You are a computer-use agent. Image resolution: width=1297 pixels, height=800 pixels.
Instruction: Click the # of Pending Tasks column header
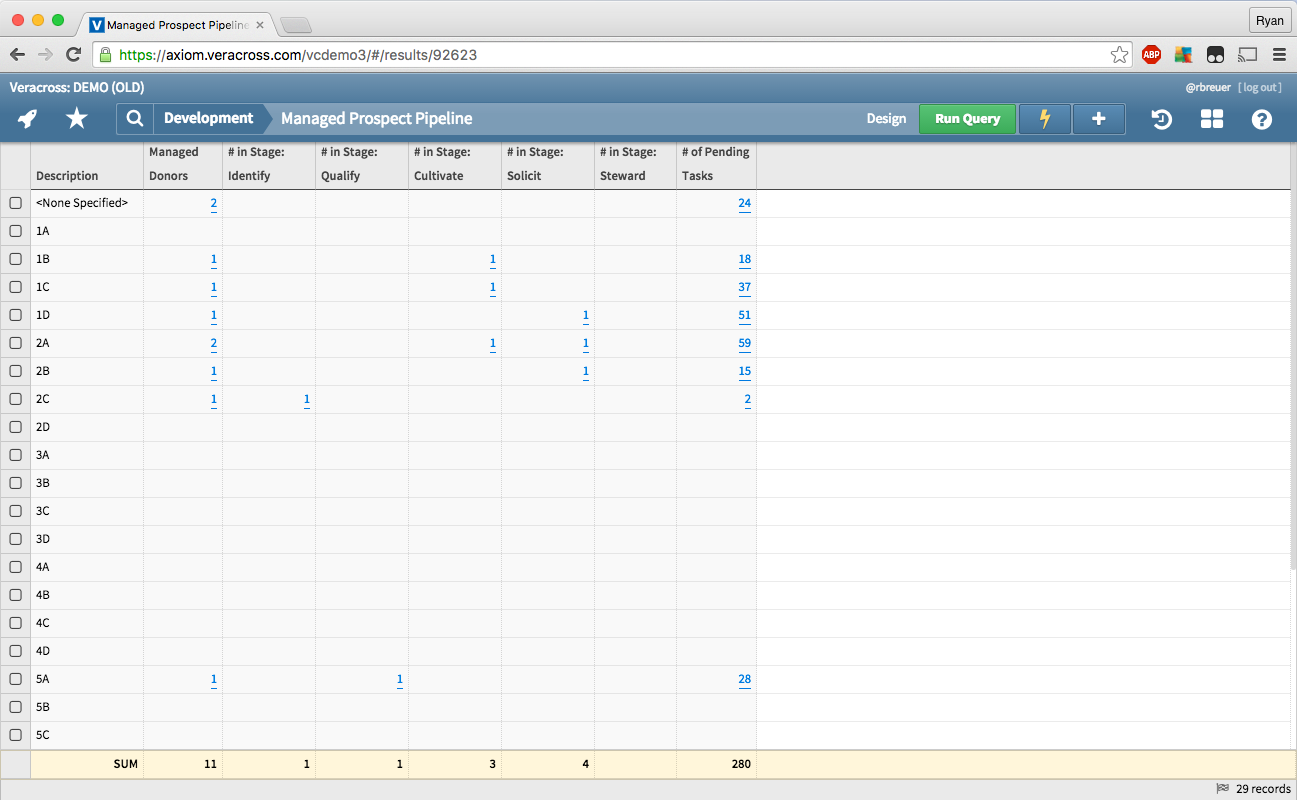(716, 164)
